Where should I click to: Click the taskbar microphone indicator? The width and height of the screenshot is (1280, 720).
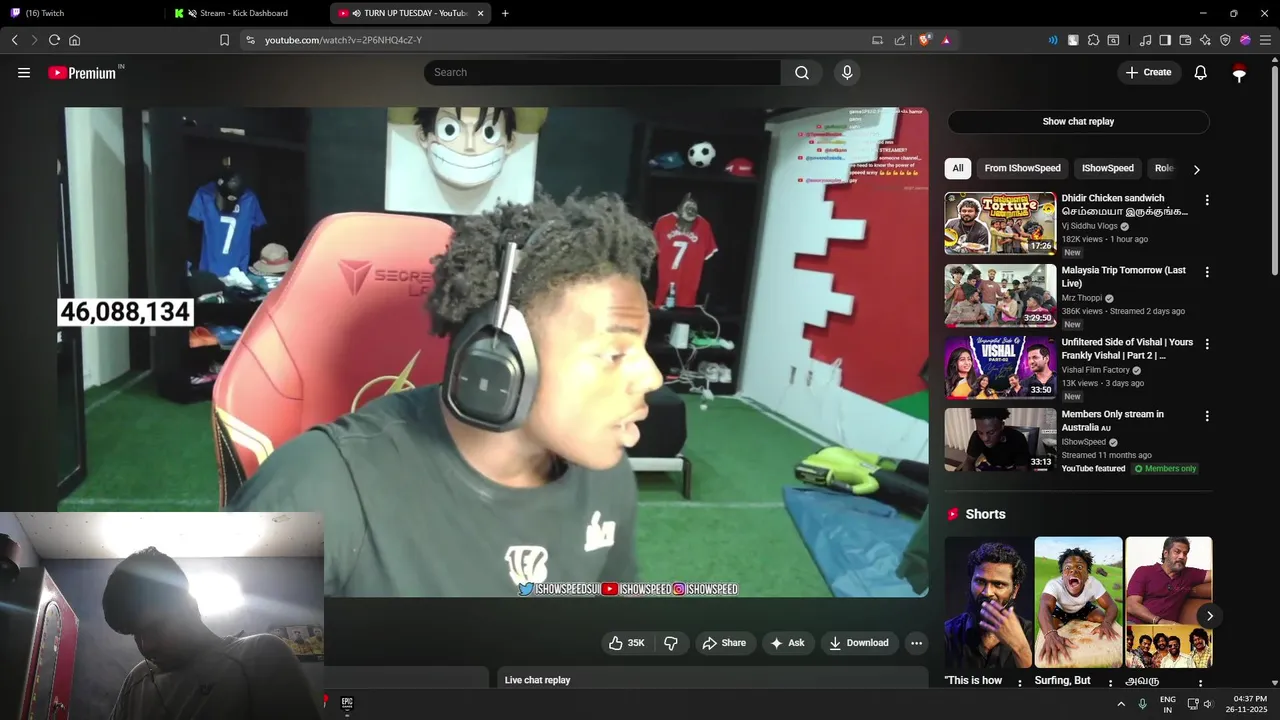1142,704
